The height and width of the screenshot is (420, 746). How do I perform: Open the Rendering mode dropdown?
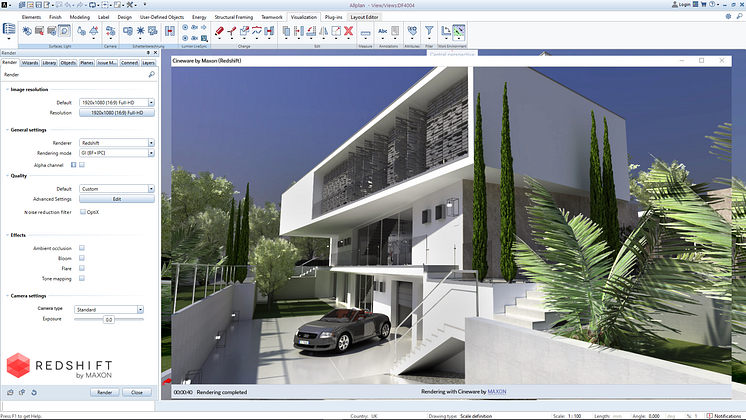pyautogui.click(x=117, y=153)
